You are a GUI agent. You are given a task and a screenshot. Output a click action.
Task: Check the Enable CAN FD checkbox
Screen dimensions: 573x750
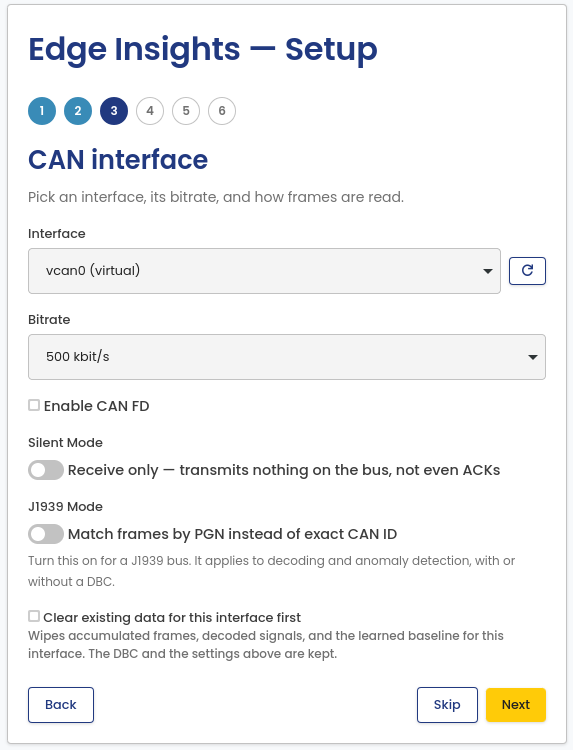34,405
